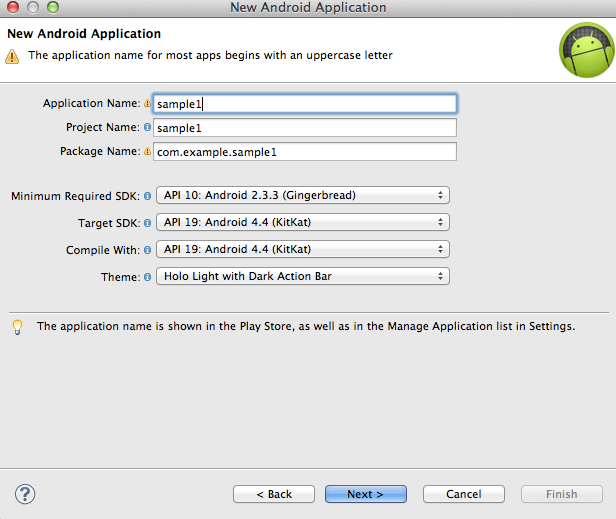Click the "Project Name:" label
Viewport: 616px width, 519px height.
click(103, 127)
